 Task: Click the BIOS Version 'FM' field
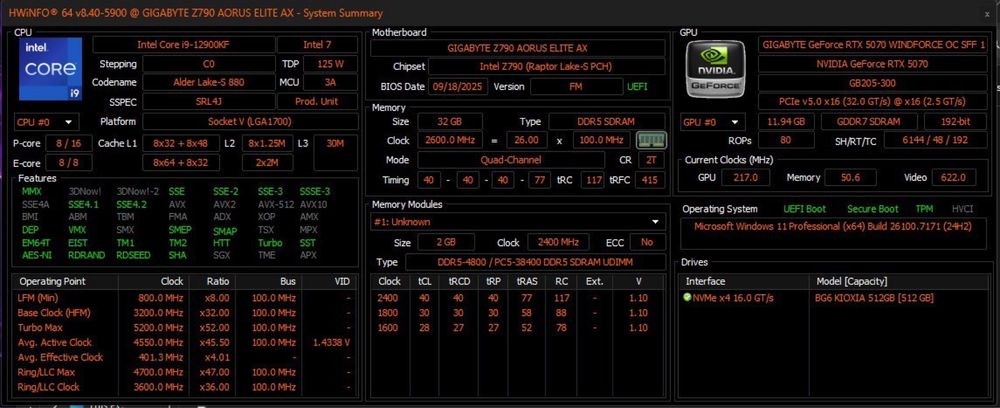point(575,86)
